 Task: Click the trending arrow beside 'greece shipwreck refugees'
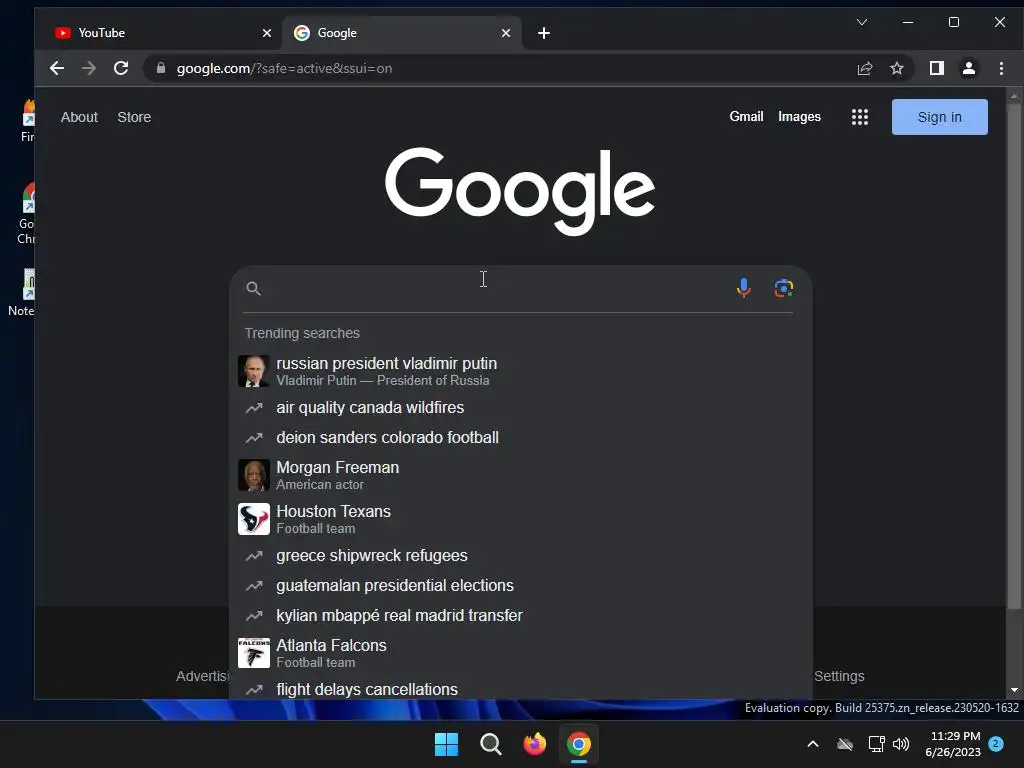(253, 556)
